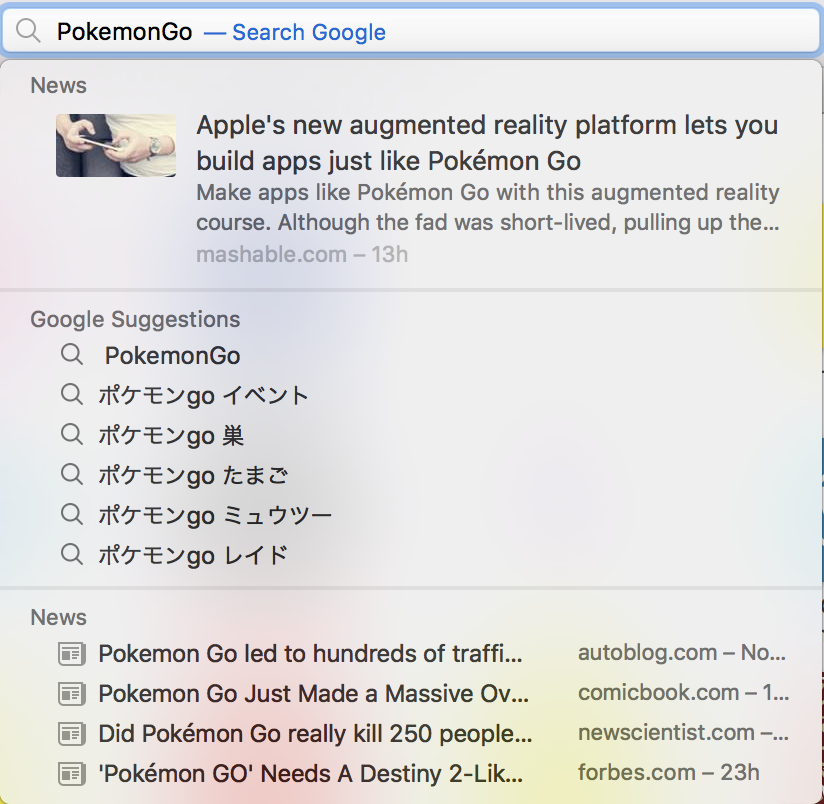The width and height of the screenshot is (824, 804).
Task: Click search icon beside 'ポケモンgo ミュウツー'
Action: (71, 514)
